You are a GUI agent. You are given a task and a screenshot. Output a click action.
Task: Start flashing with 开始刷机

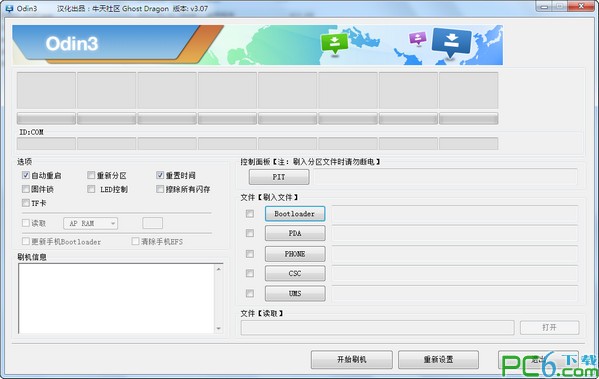pos(351,360)
